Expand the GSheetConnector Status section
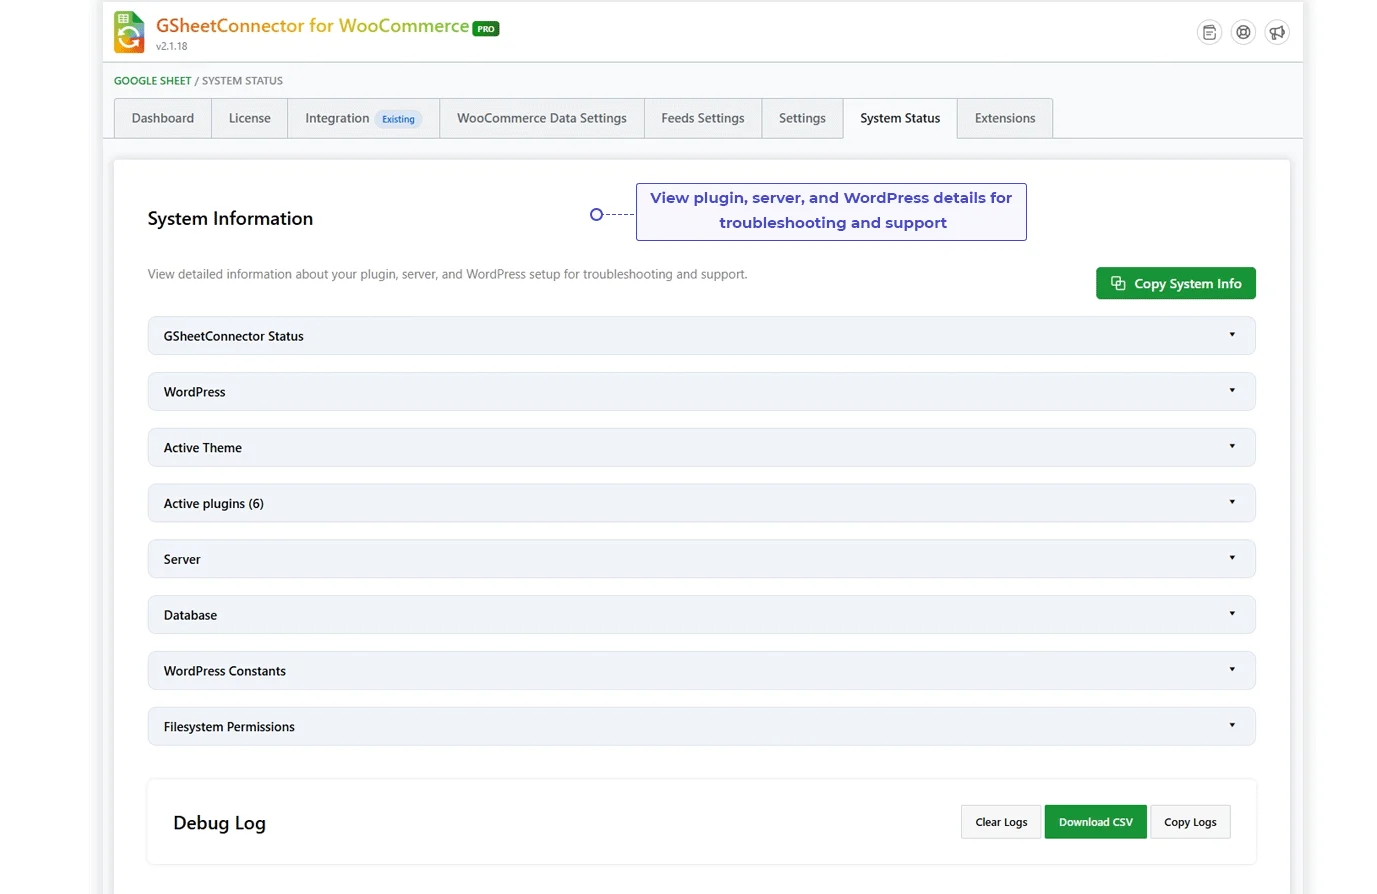1377x894 pixels. [702, 336]
